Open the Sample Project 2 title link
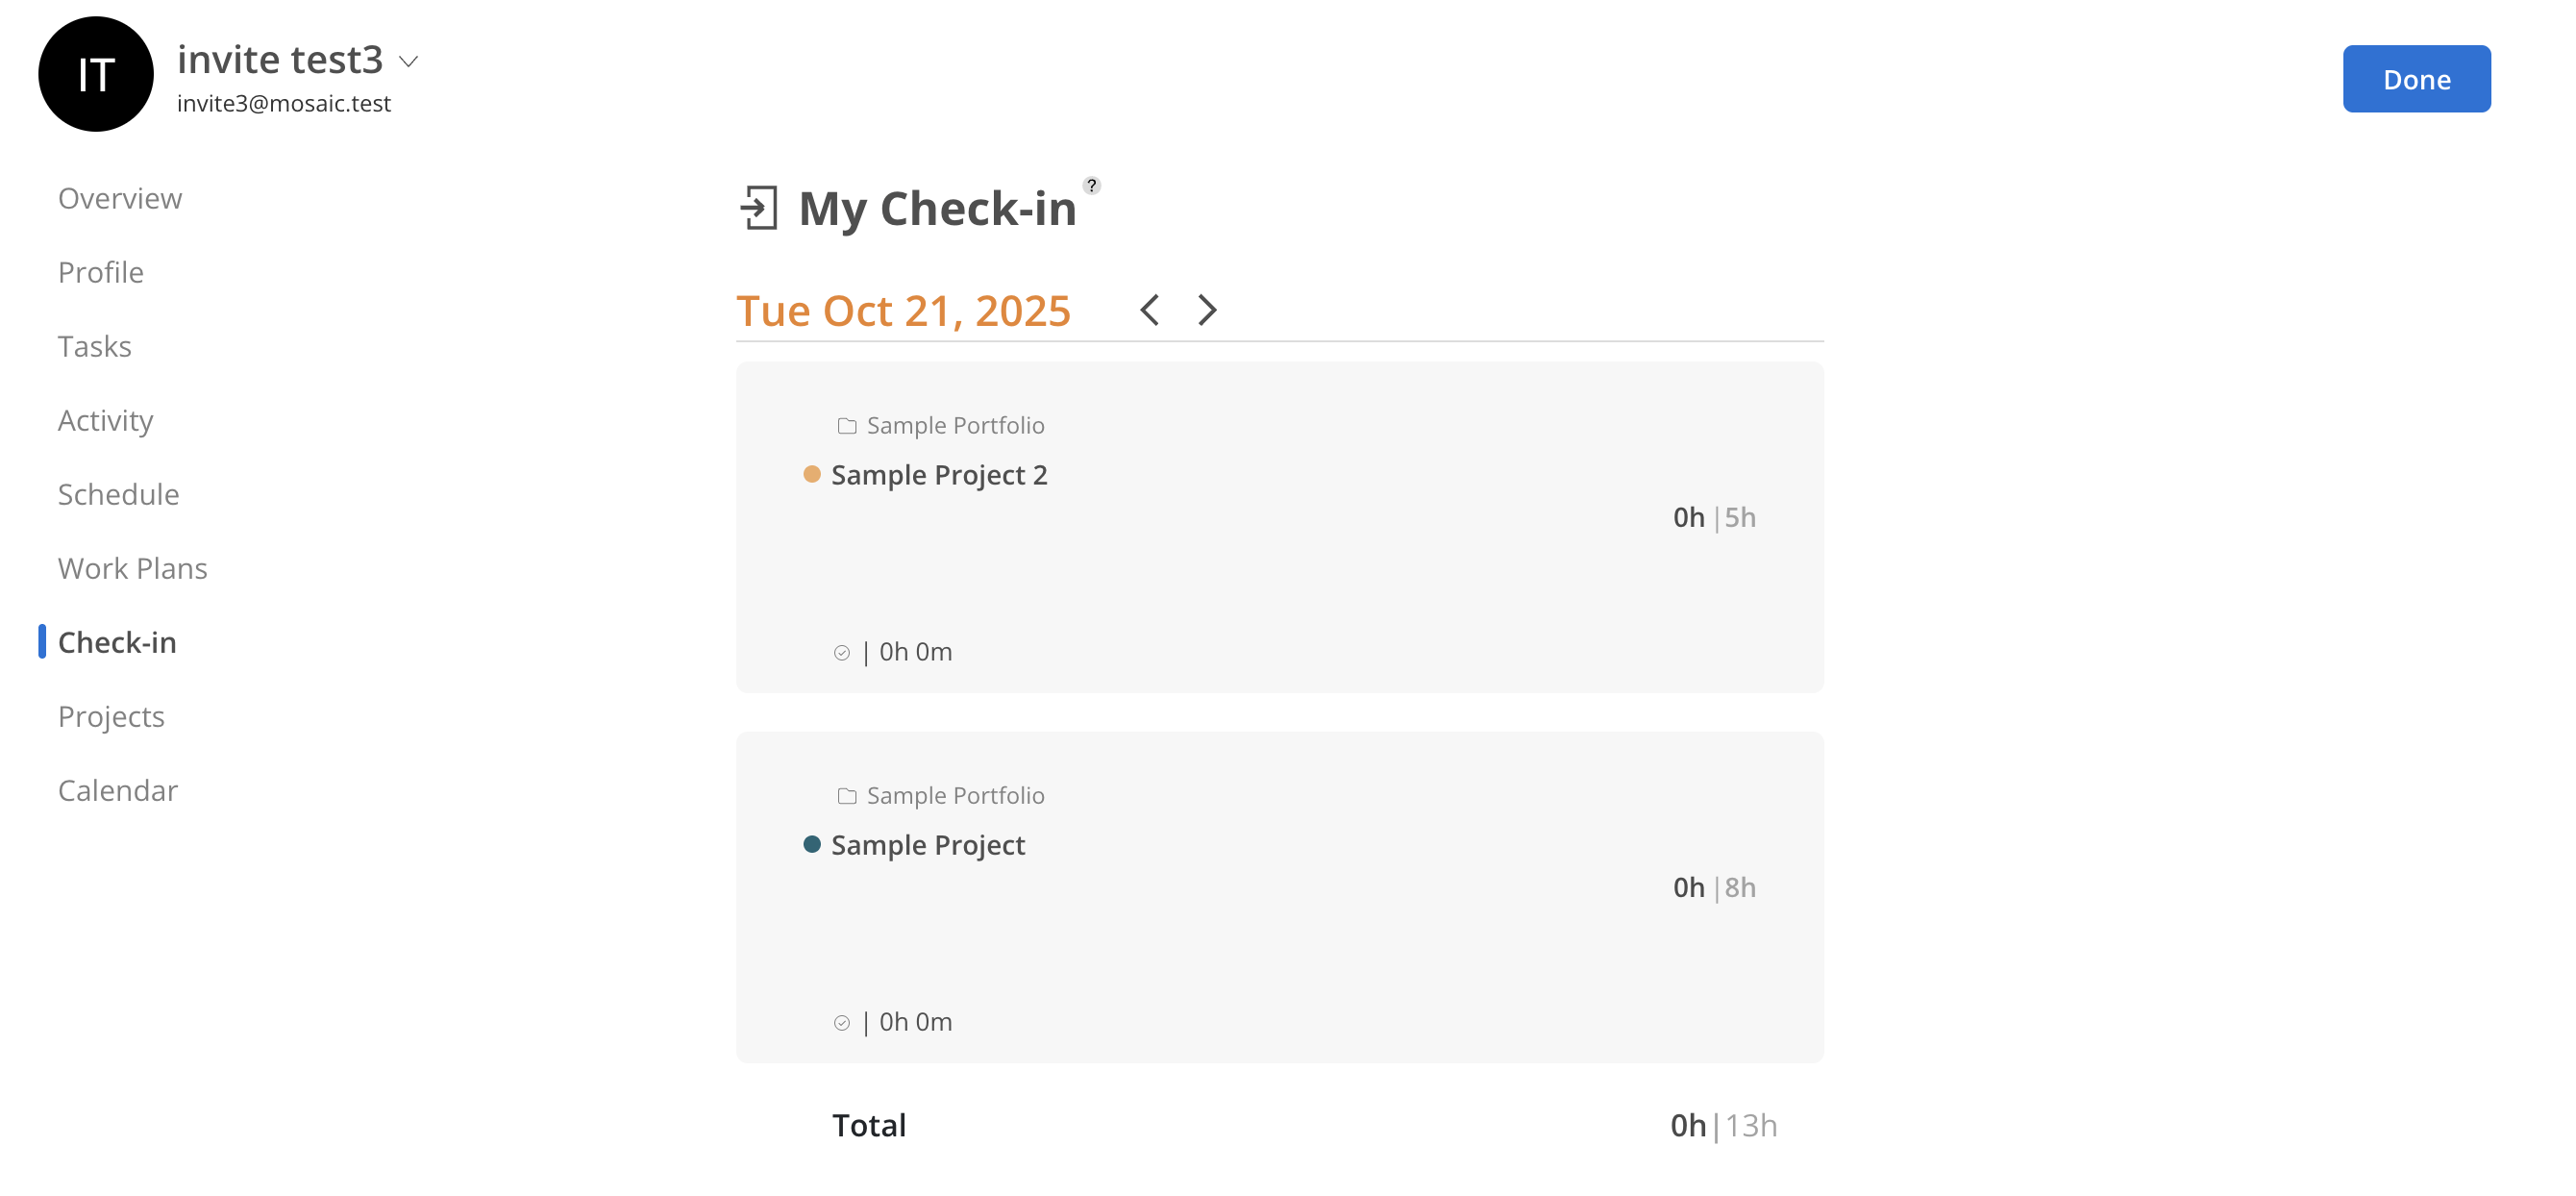Viewport: 2576px width, 1196px height. (939, 475)
